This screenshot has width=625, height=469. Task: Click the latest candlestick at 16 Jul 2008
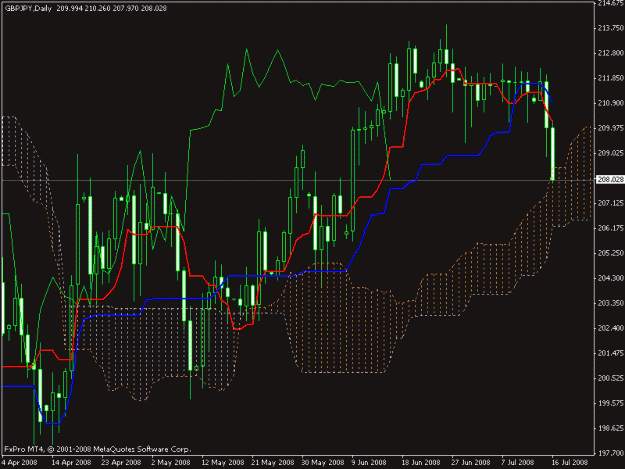click(x=553, y=154)
